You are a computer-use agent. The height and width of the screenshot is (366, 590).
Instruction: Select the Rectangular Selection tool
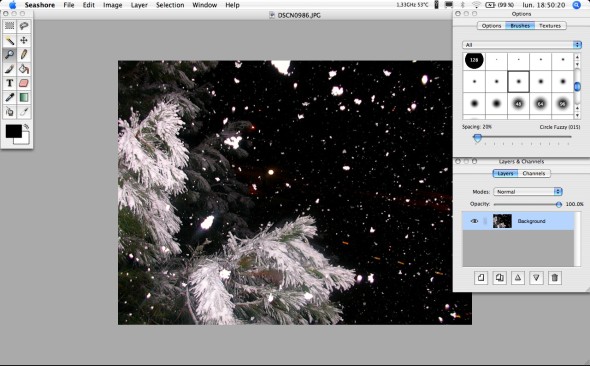[x=9, y=26]
